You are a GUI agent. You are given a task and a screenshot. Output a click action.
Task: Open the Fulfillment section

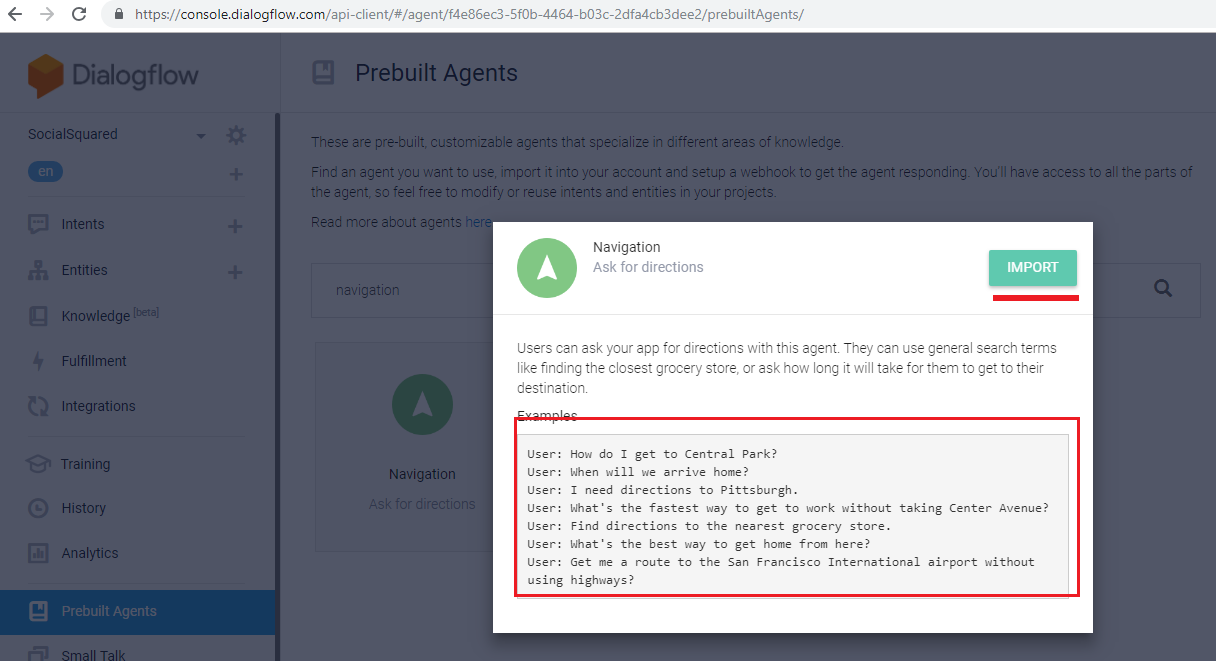pos(93,361)
